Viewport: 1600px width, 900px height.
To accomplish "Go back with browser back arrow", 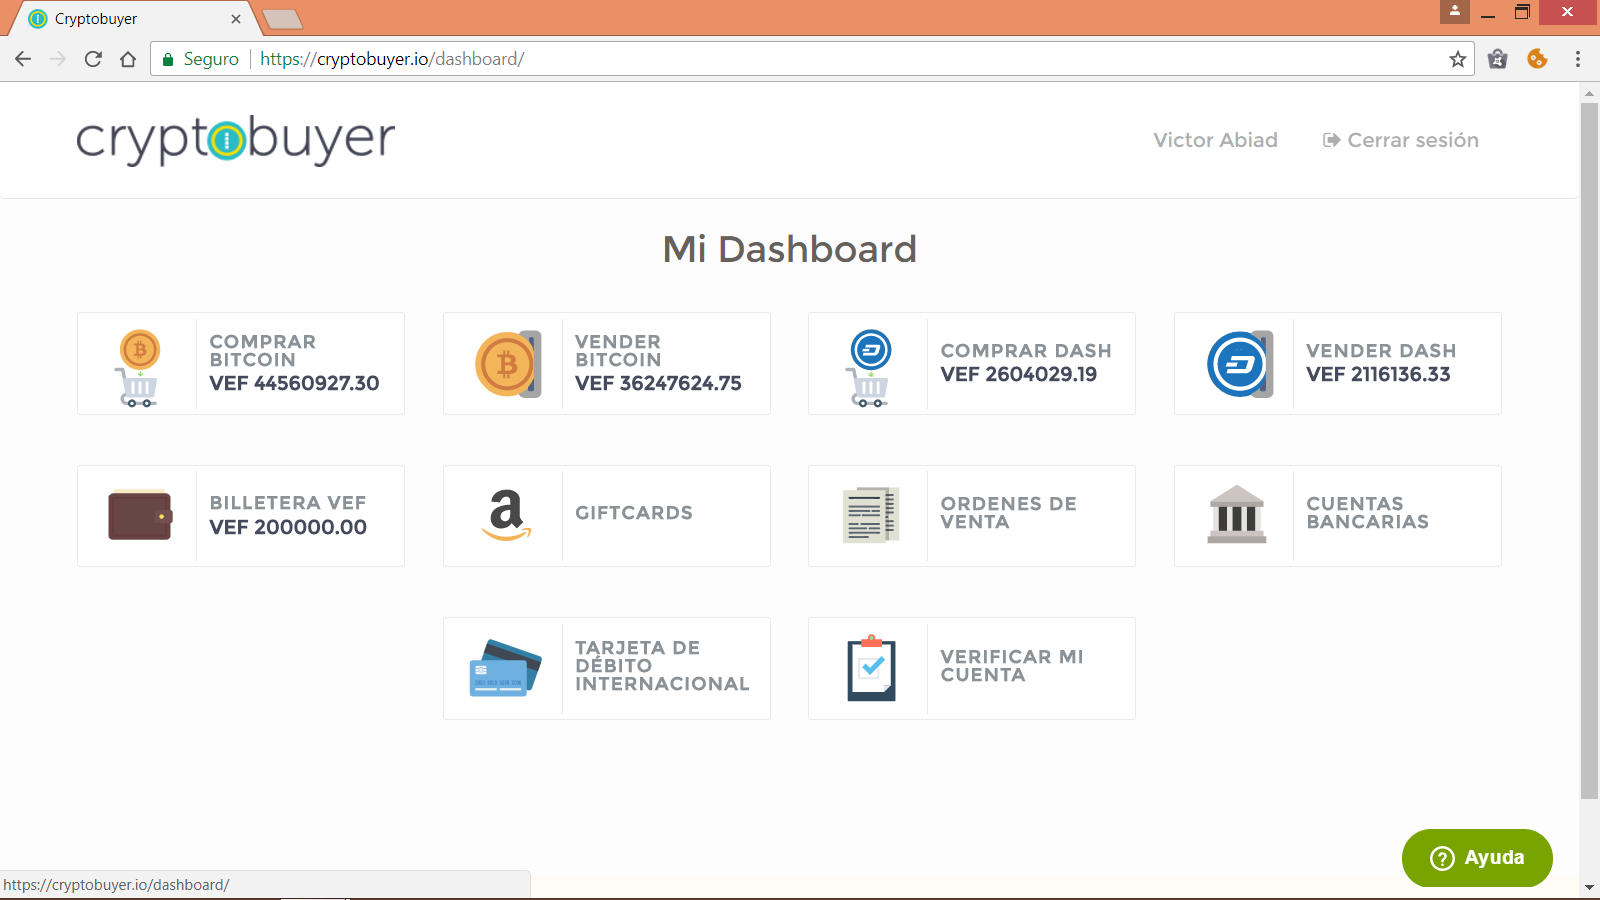I will pyautogui.click(x=23, y=59).
